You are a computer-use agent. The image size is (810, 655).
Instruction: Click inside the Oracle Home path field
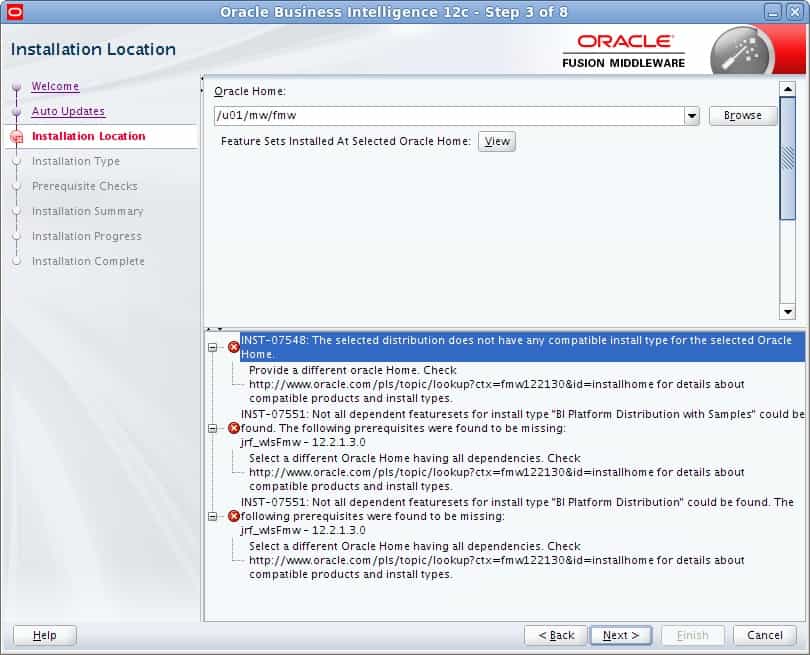400,115
